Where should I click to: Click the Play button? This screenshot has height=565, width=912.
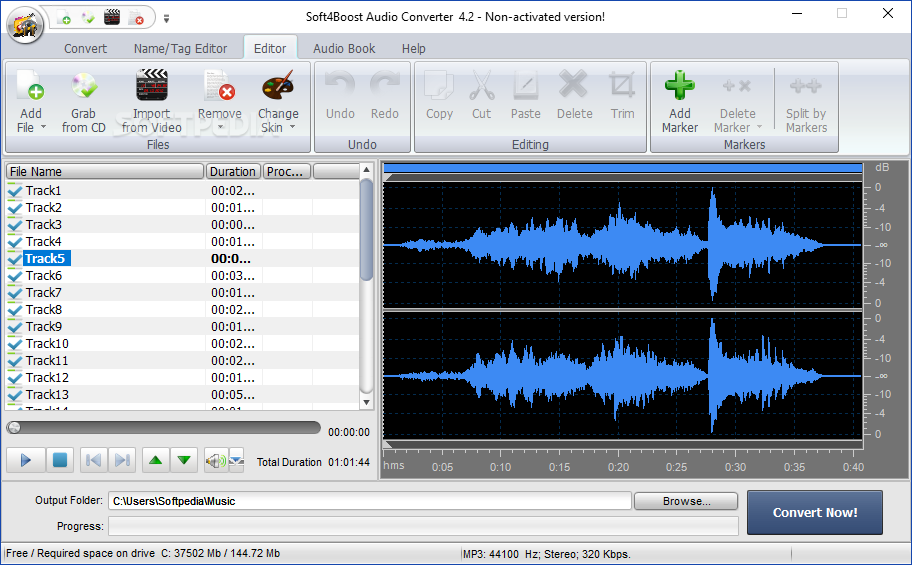tap(25, 460)
